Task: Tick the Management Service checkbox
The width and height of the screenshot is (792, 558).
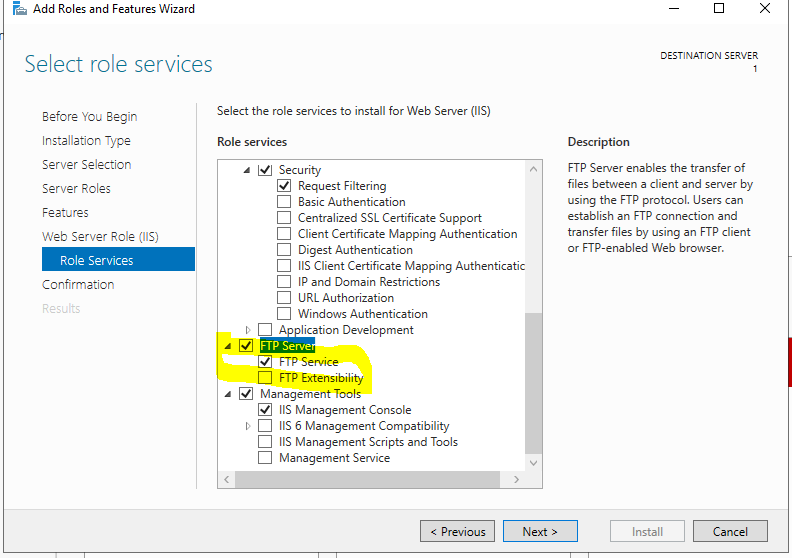Action: (265, 458)
